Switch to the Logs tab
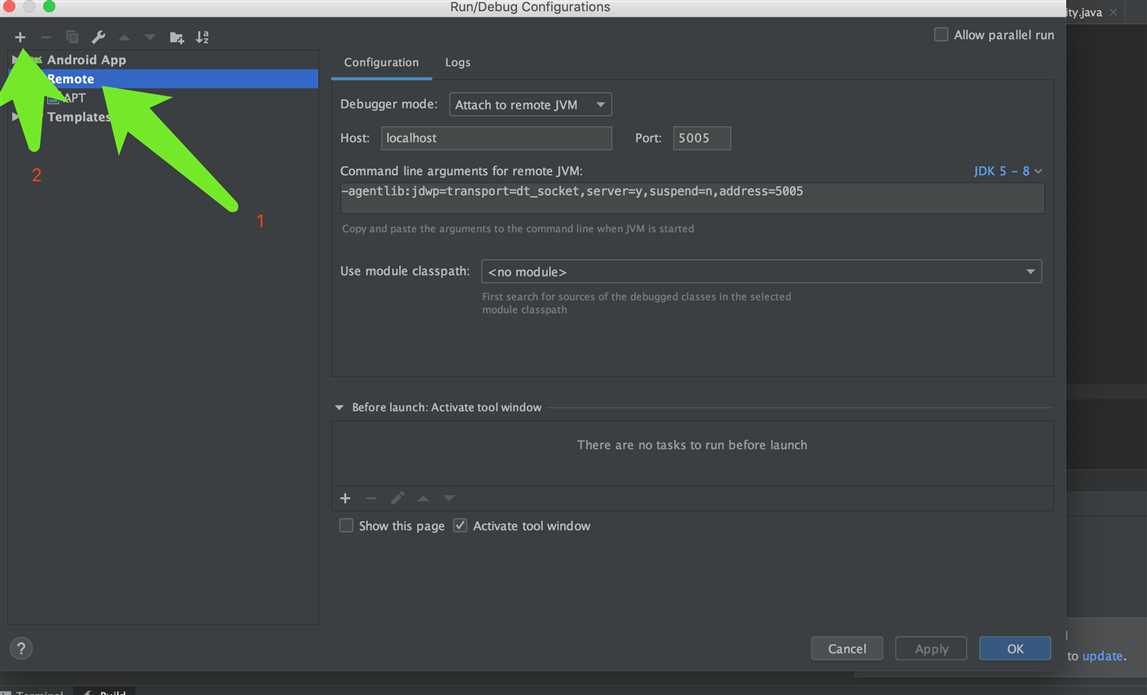Screen dimensions: 1147x695 click(457, 62)
